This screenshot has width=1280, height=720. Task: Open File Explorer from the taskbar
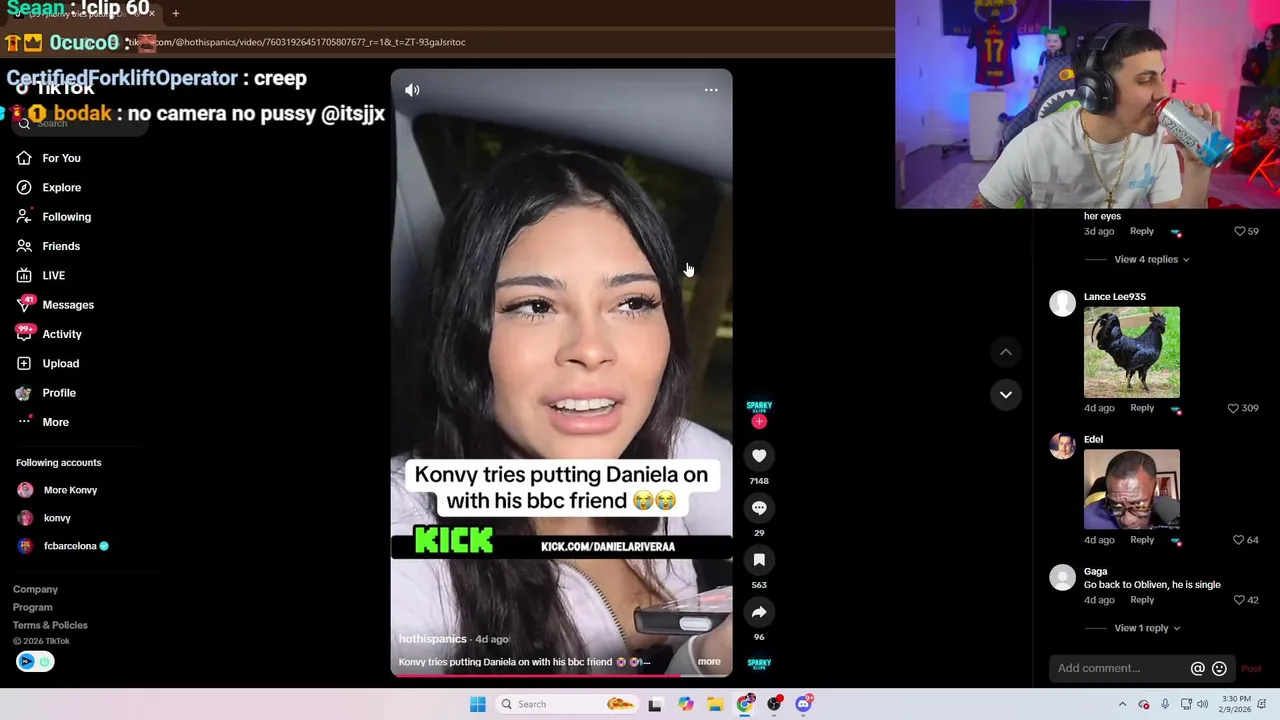point(715,704)
